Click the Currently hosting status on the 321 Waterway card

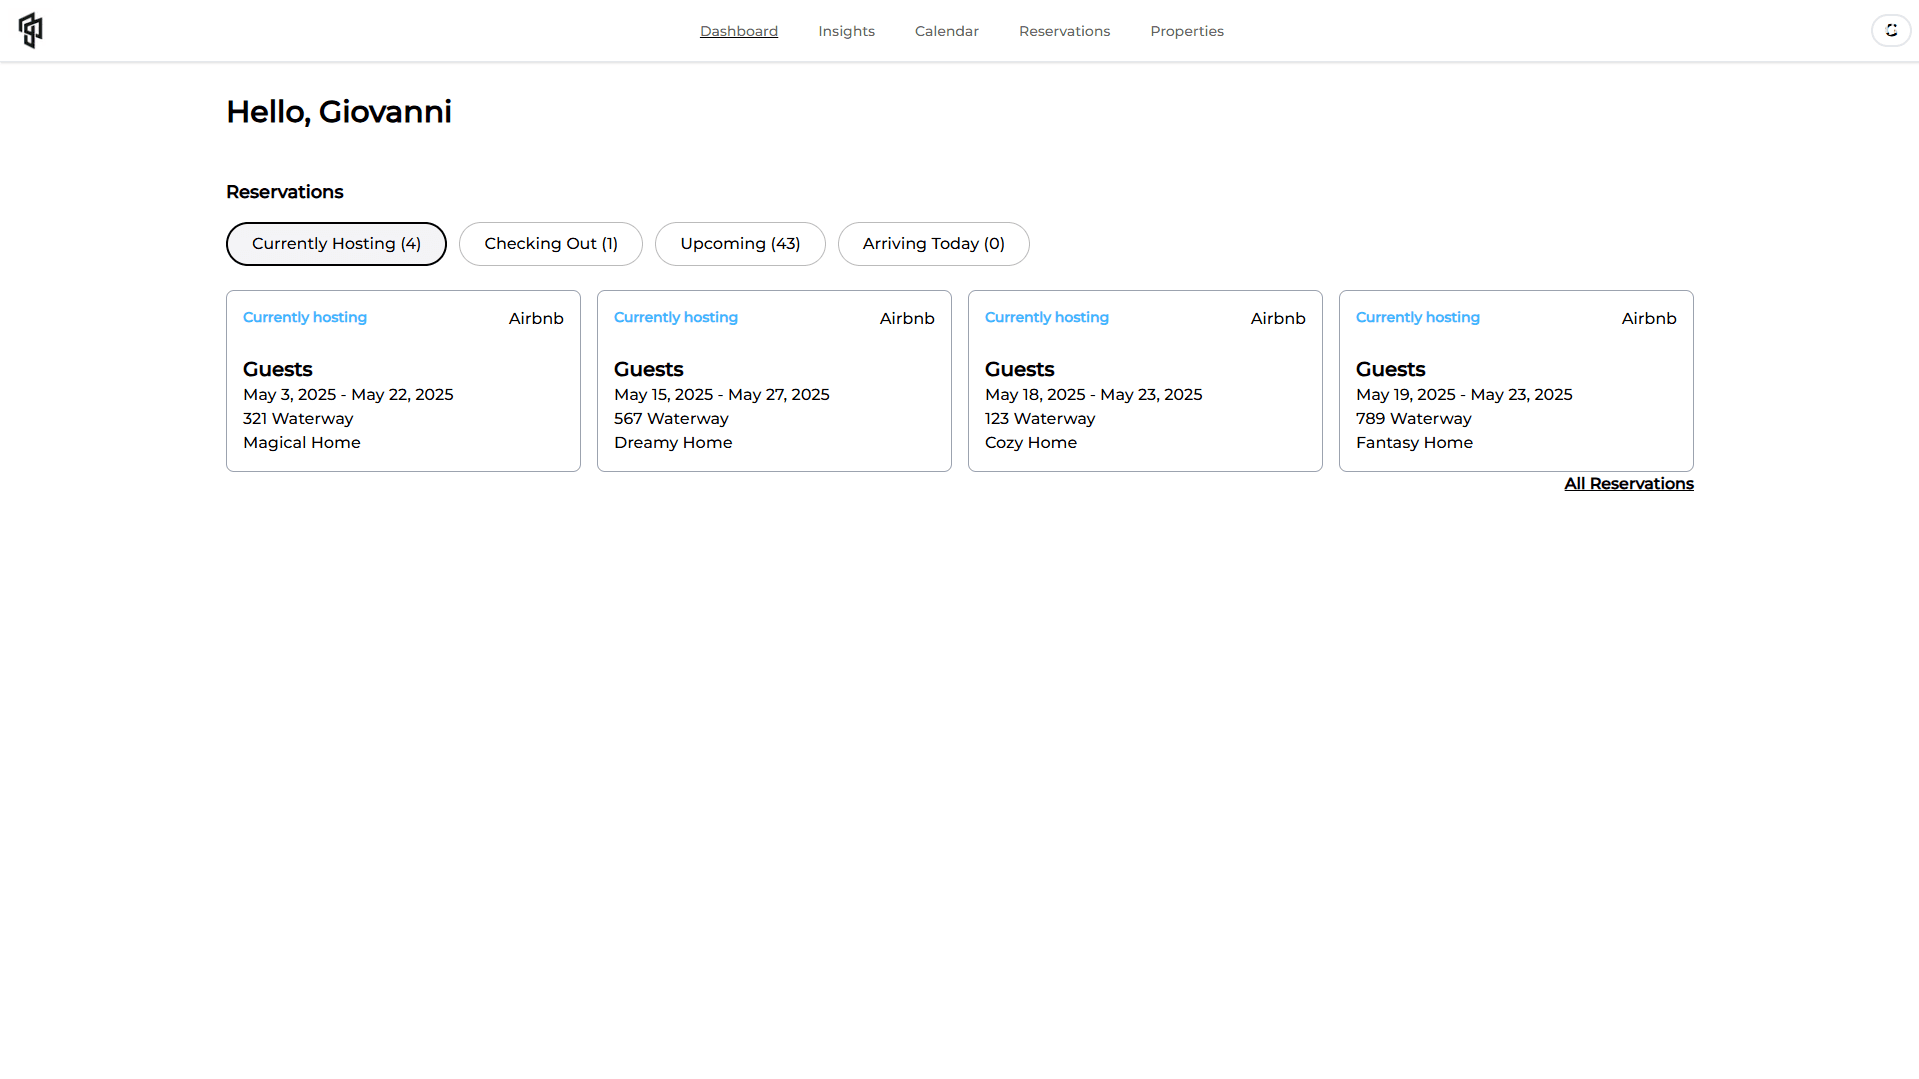pyautogui.click(x=305, y=317)
